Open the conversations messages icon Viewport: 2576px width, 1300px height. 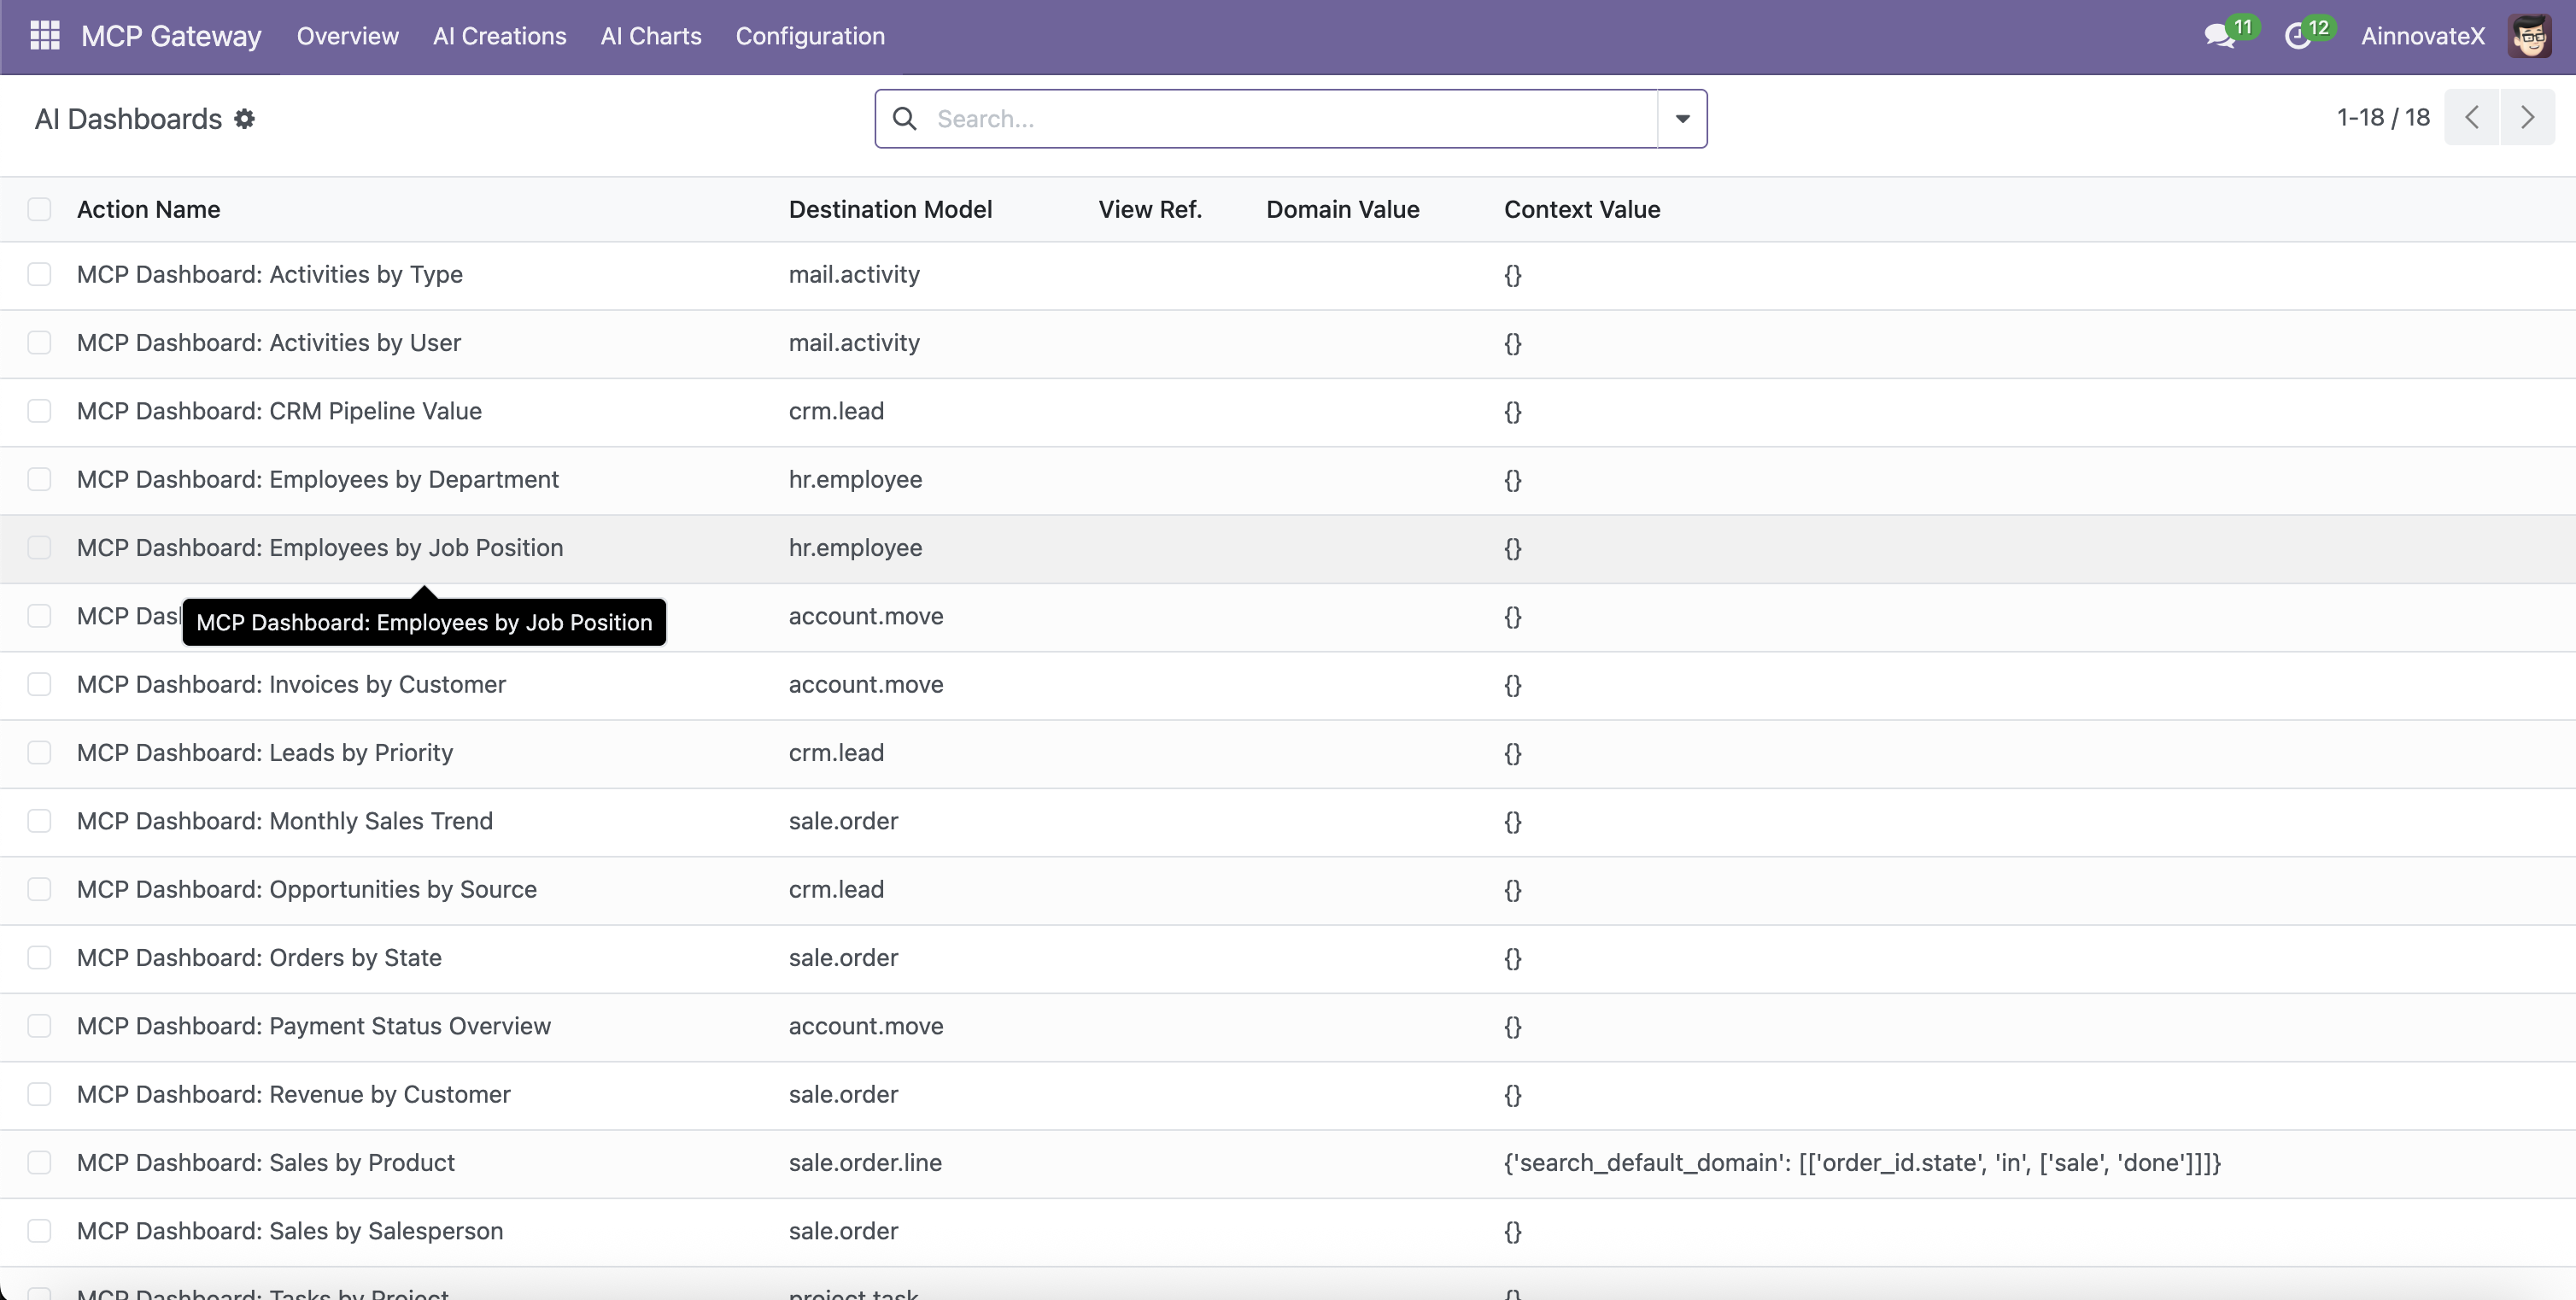click(x=2219, y=36)
